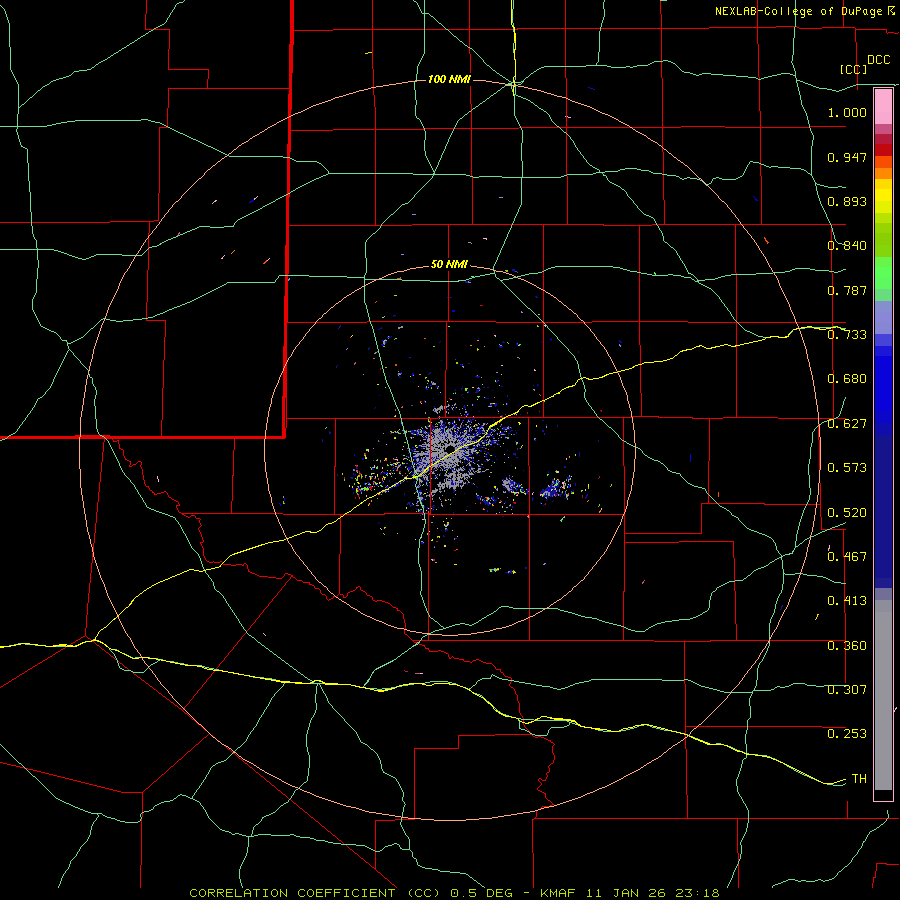Click the 50 NMI range ring label
Screen dimensions: 900x900
[449, 264]
